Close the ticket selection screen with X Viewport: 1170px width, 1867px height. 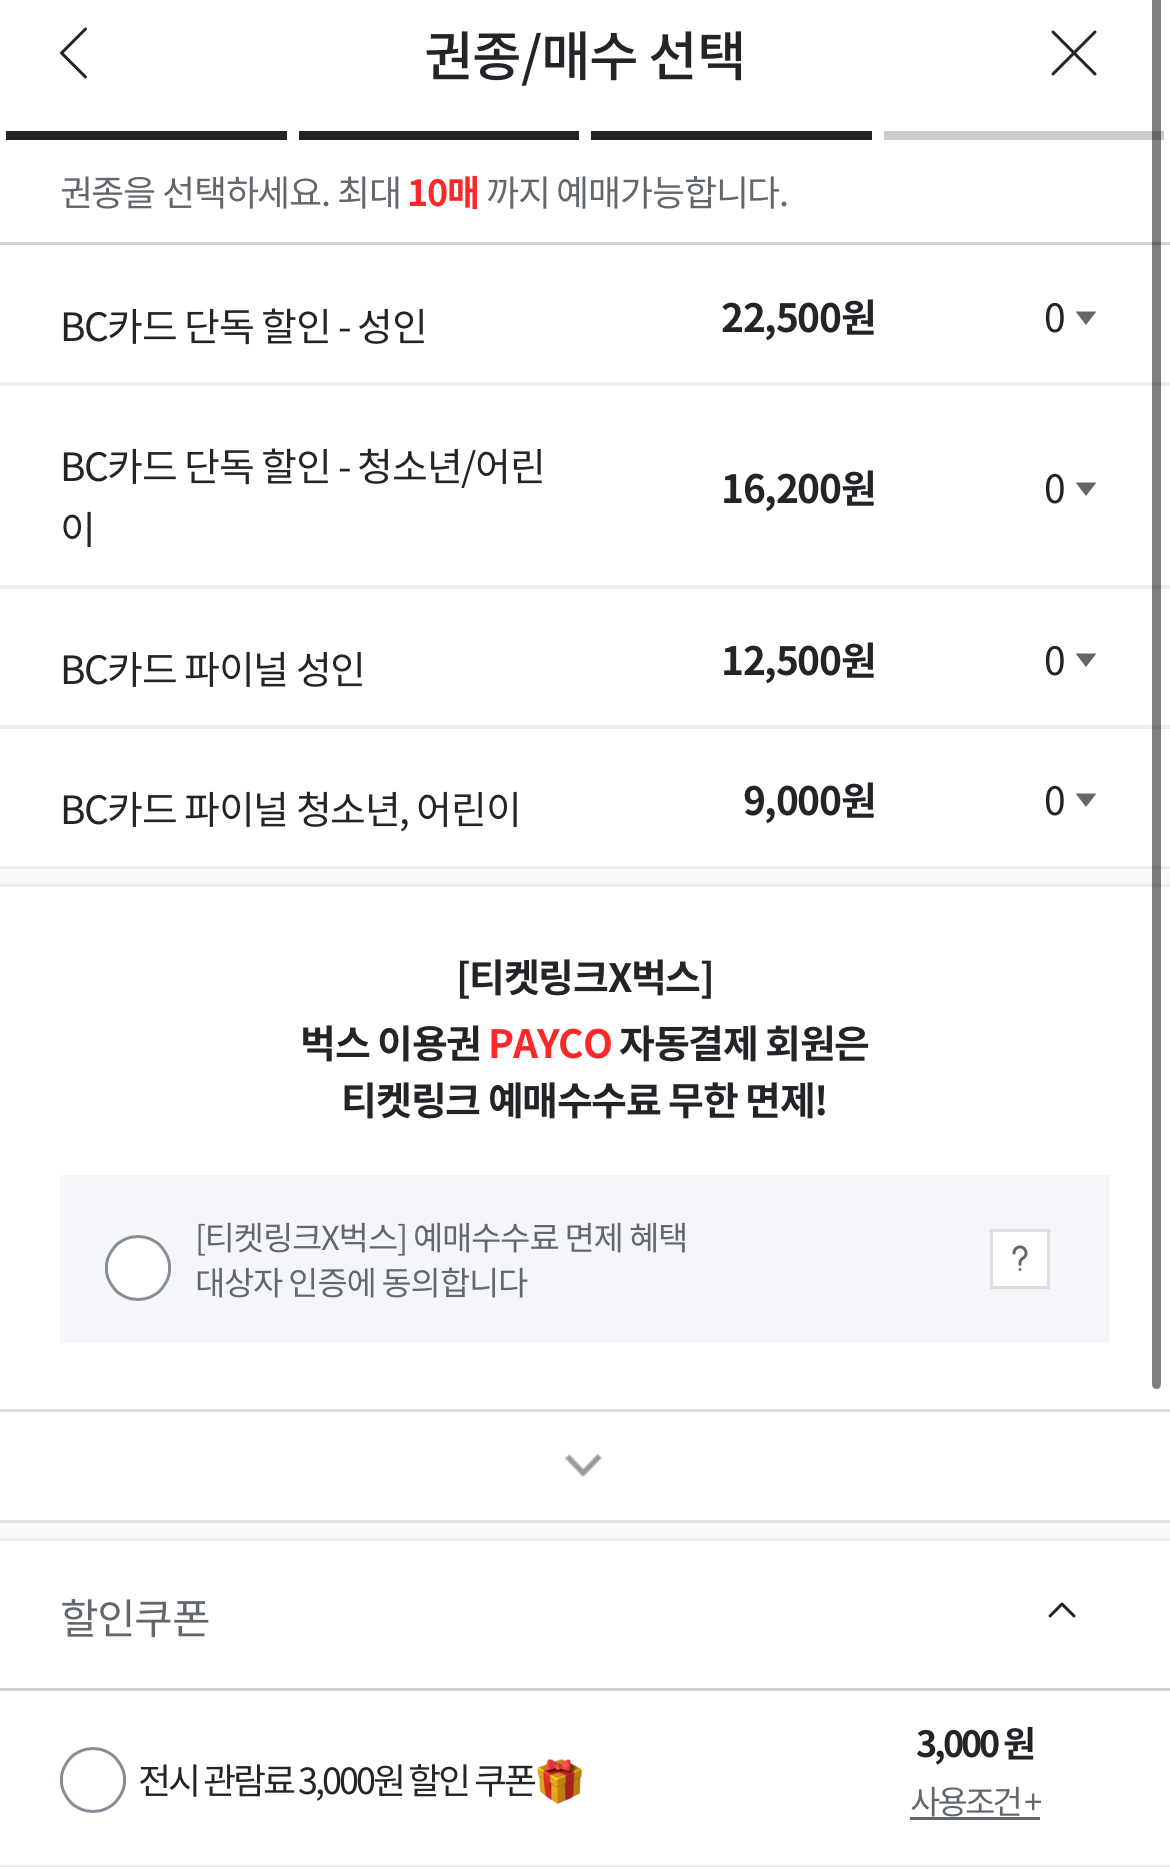coord(1074,54)
